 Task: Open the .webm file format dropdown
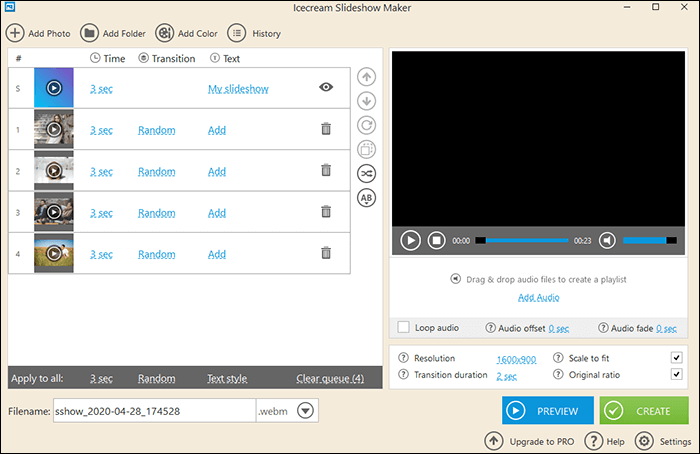[x=305, y=410]
